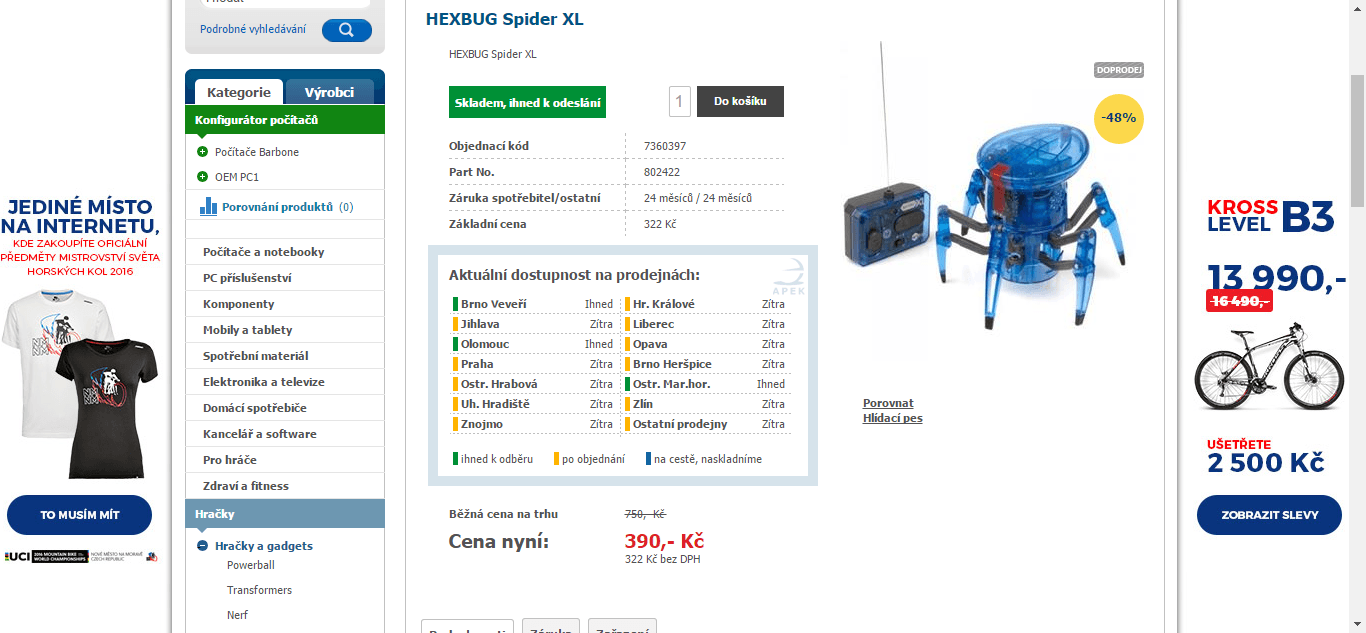Click the ZOBRAZIT SLEVY banner button

click(1269, 515)
